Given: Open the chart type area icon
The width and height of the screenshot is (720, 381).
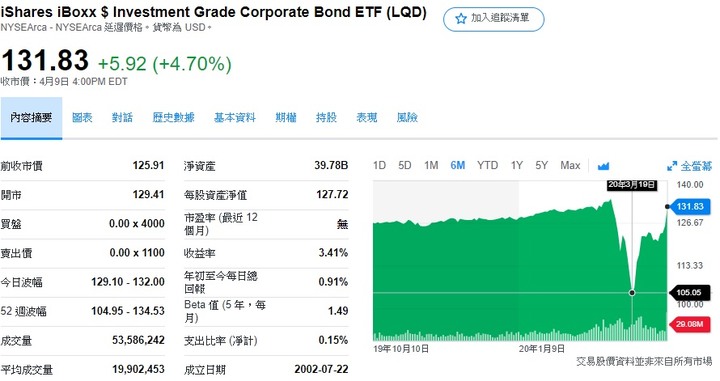Looking at the screenshot, I should pyautogui.click(x=603, y=166).
